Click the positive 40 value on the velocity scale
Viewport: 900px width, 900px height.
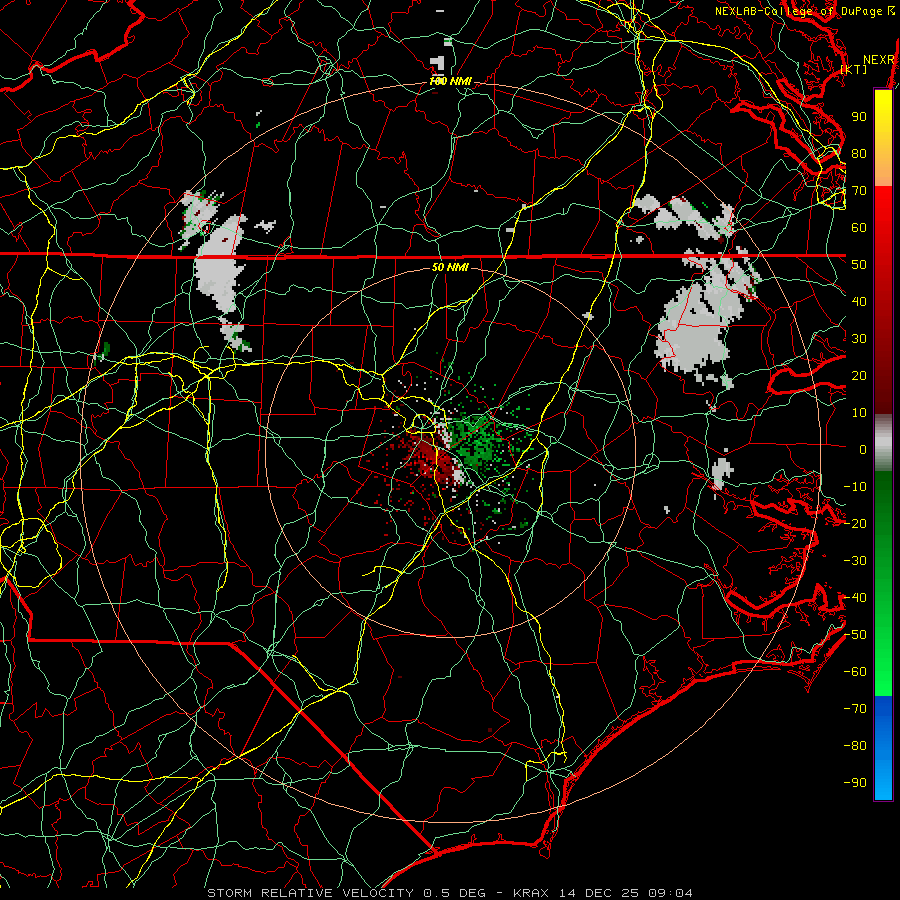pyautogui.click(x=859, y=301)
